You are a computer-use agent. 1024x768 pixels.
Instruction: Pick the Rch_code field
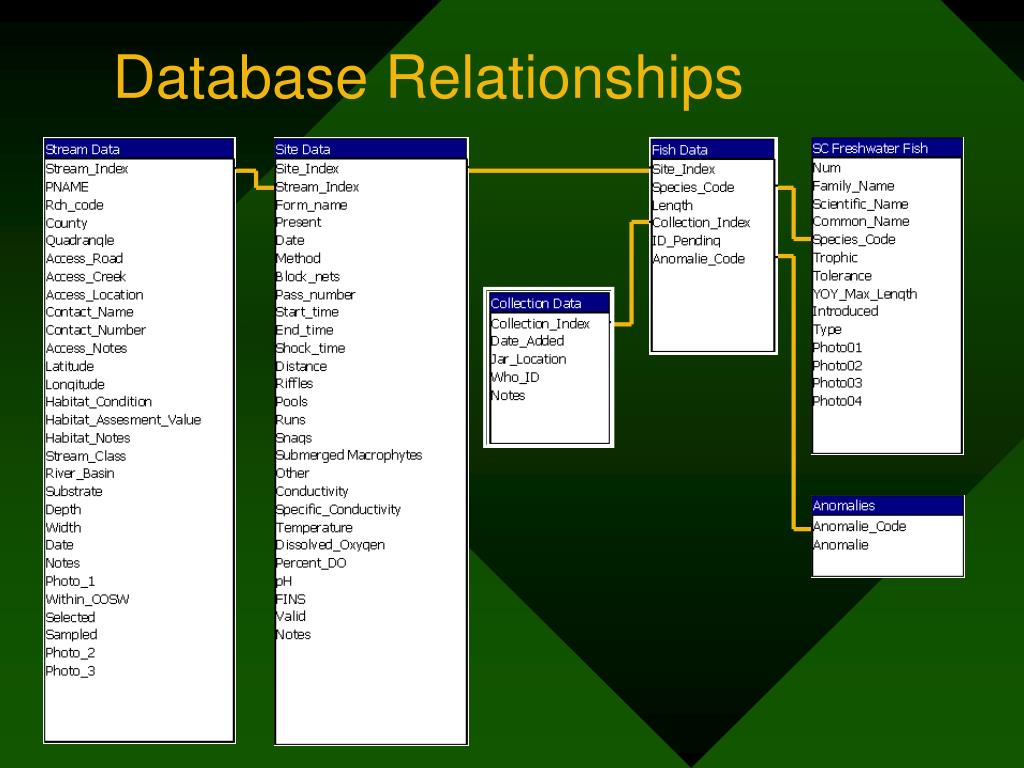[74, 205]
